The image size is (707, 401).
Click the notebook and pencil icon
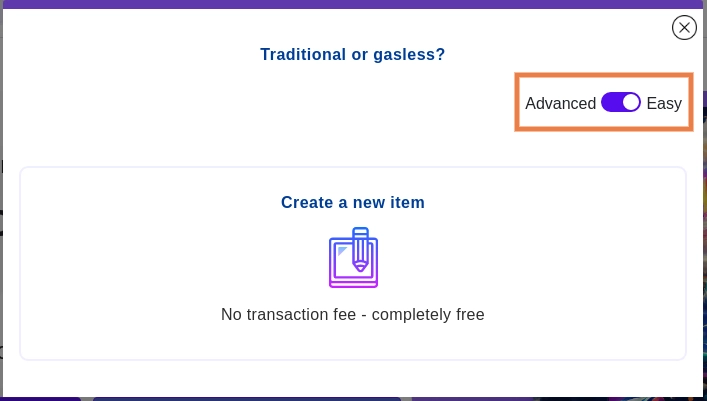point(353,258)
